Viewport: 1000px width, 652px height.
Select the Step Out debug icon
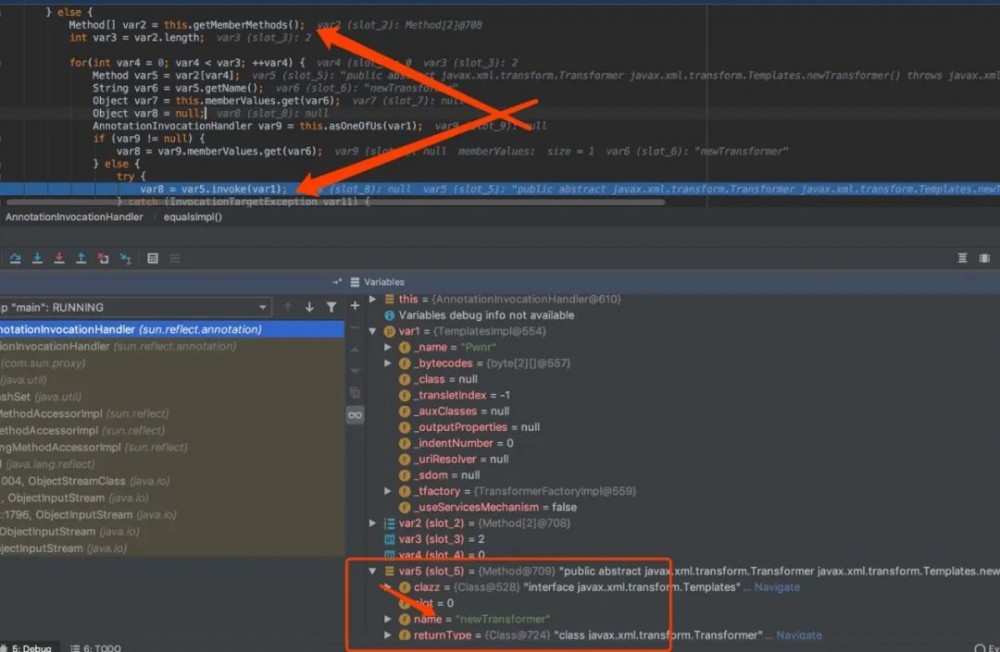tap(83, 258)
